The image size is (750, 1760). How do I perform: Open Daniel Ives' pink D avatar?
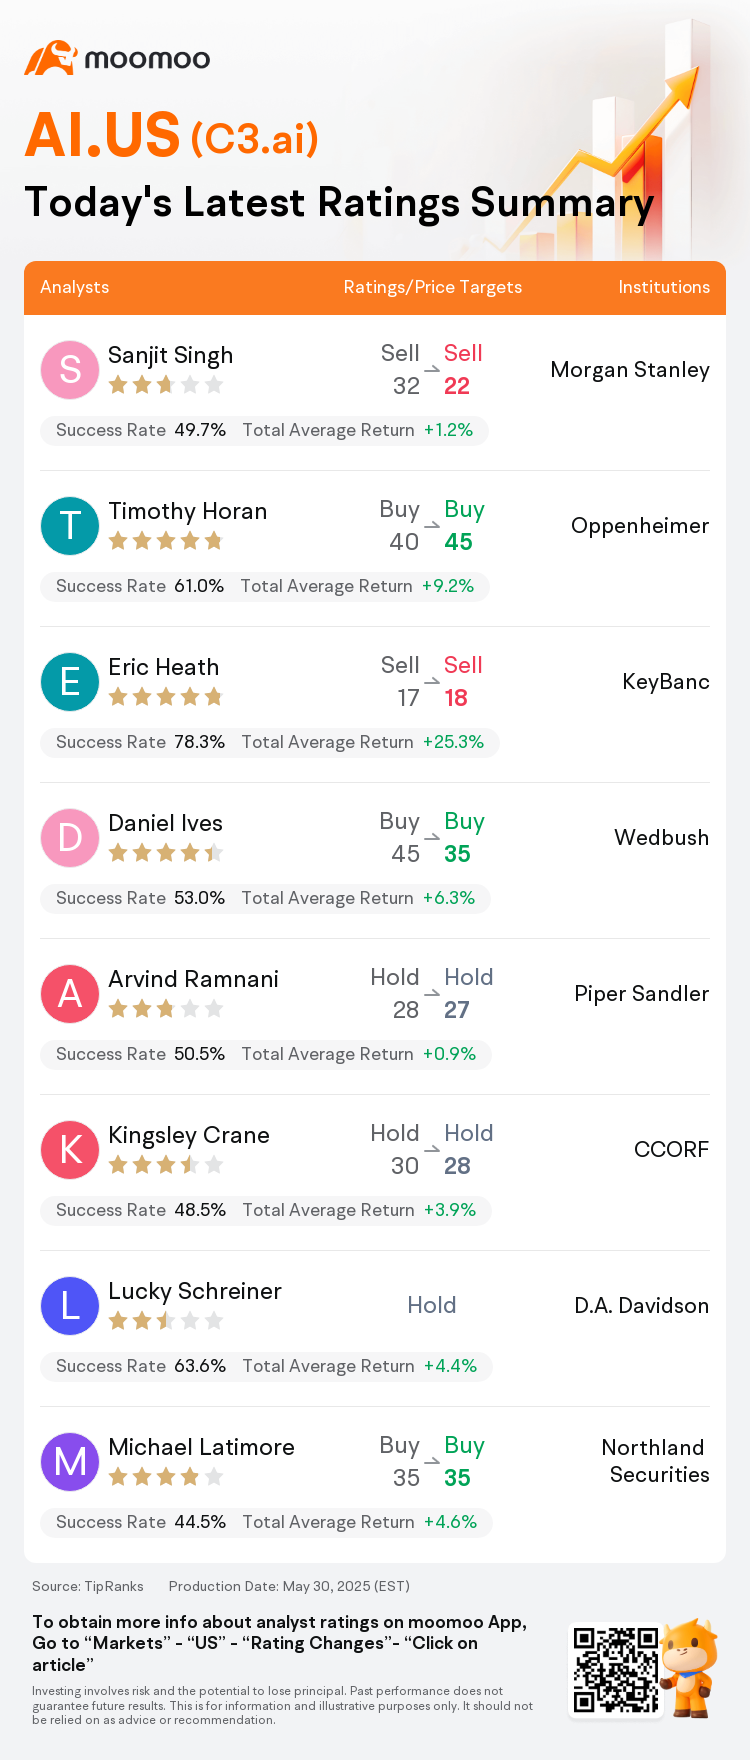pos(70,837)
